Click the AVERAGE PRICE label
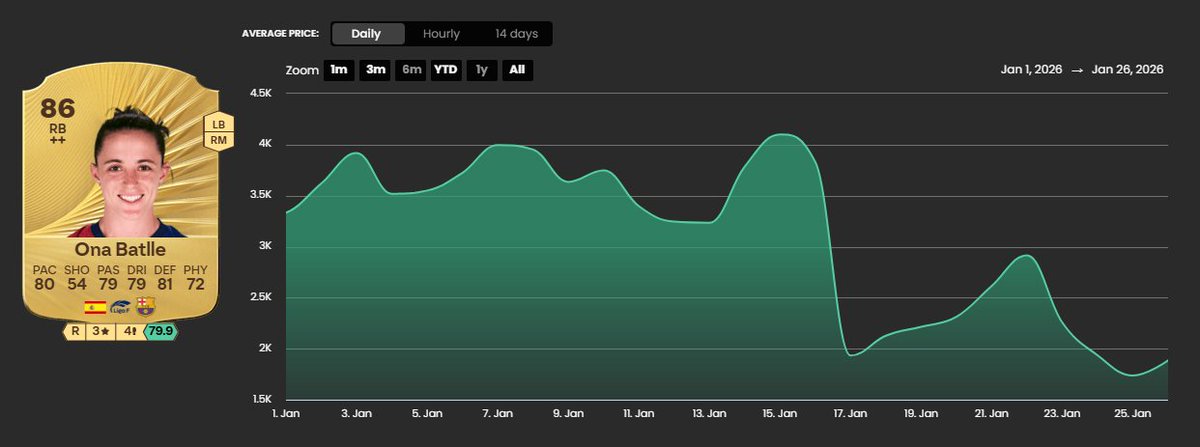This screenshot has width=1200, height=447. click(280, 34)
